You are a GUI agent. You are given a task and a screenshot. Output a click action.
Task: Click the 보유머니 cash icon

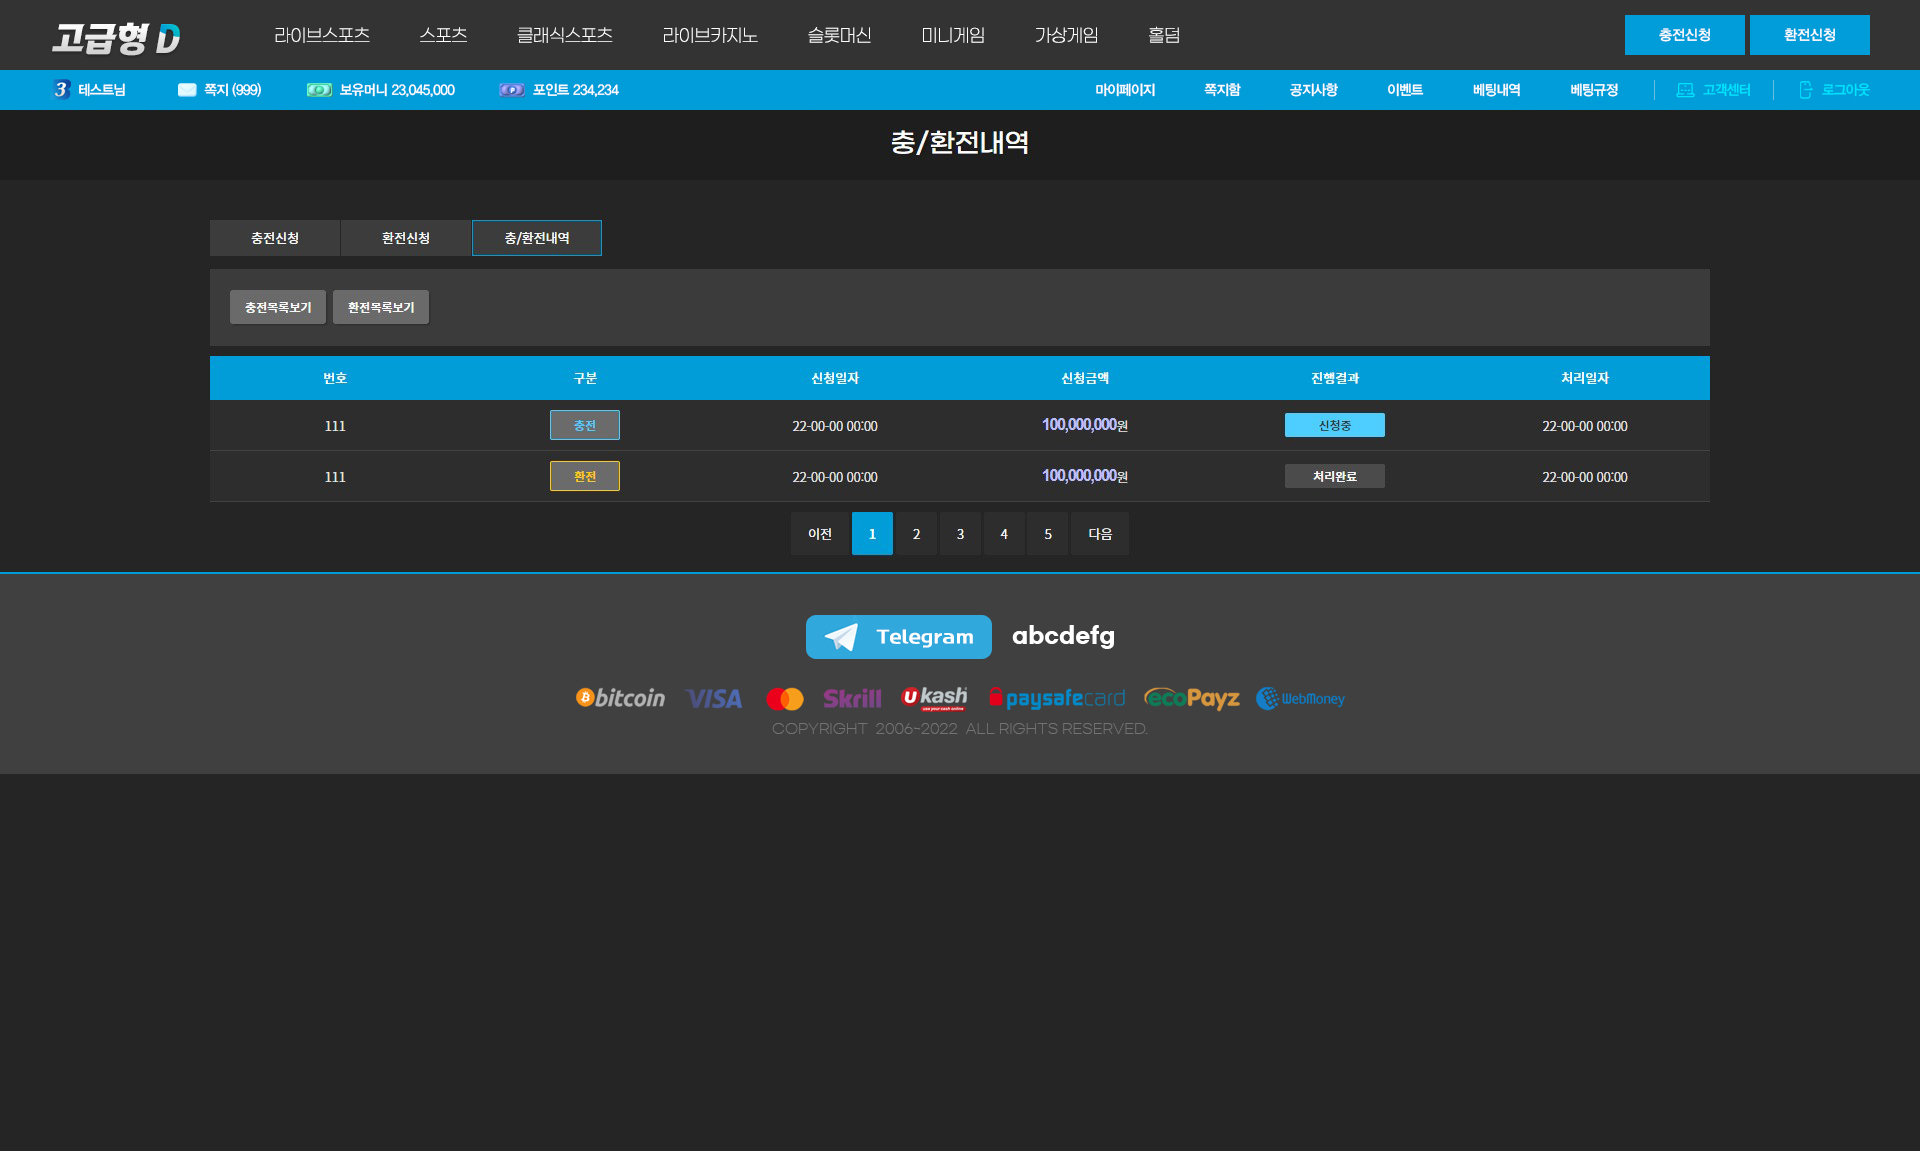319,90
